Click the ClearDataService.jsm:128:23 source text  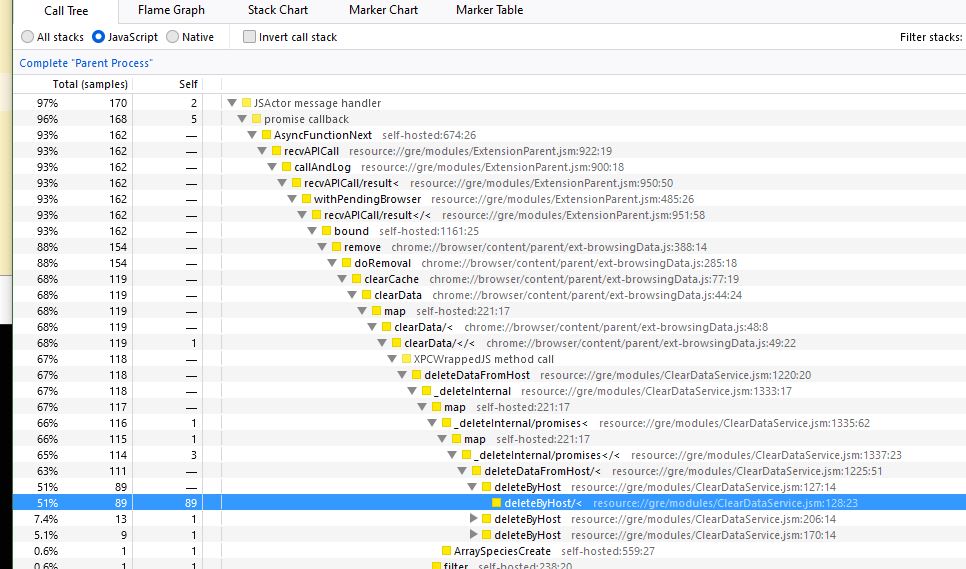pyautogui.click(x=725, y=503)
